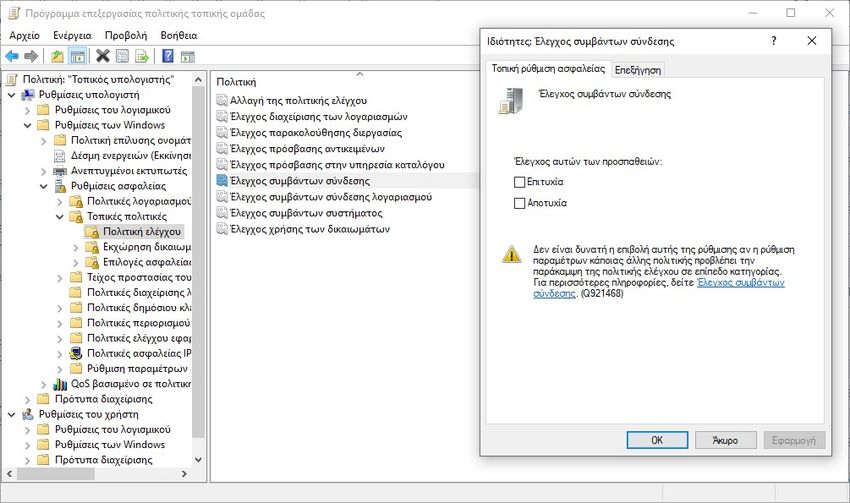Click the tree pane vertical scroll down arrow
Image resolution: width=850 pixels, height=503 pixels.
click(198, 460)
